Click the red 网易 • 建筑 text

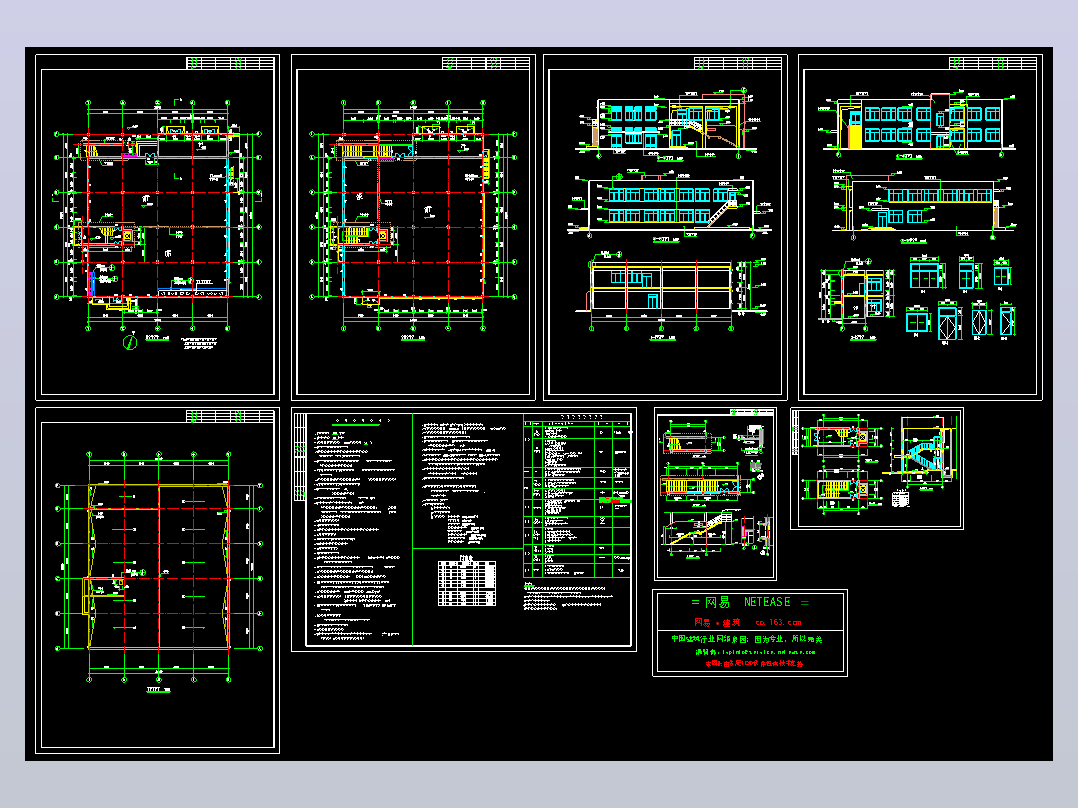716,622
